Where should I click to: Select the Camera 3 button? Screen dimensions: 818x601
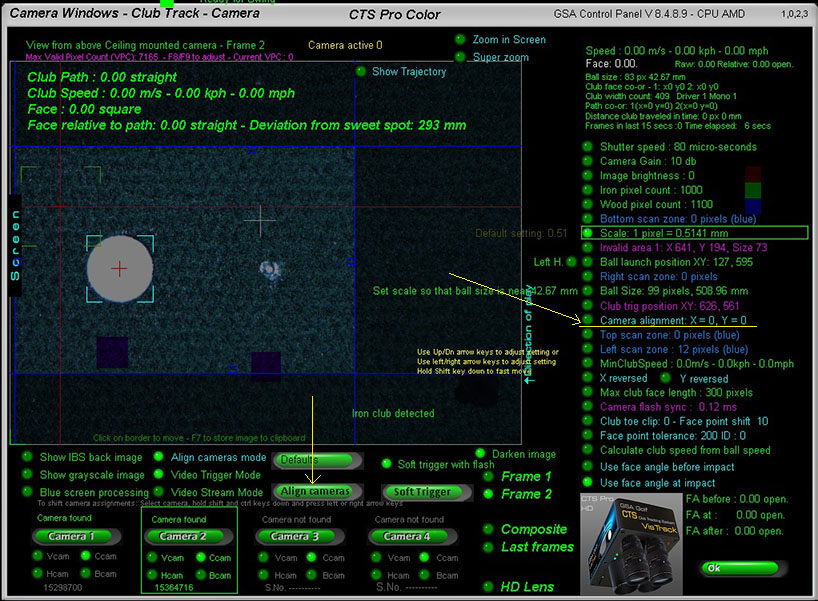[300, 536]
